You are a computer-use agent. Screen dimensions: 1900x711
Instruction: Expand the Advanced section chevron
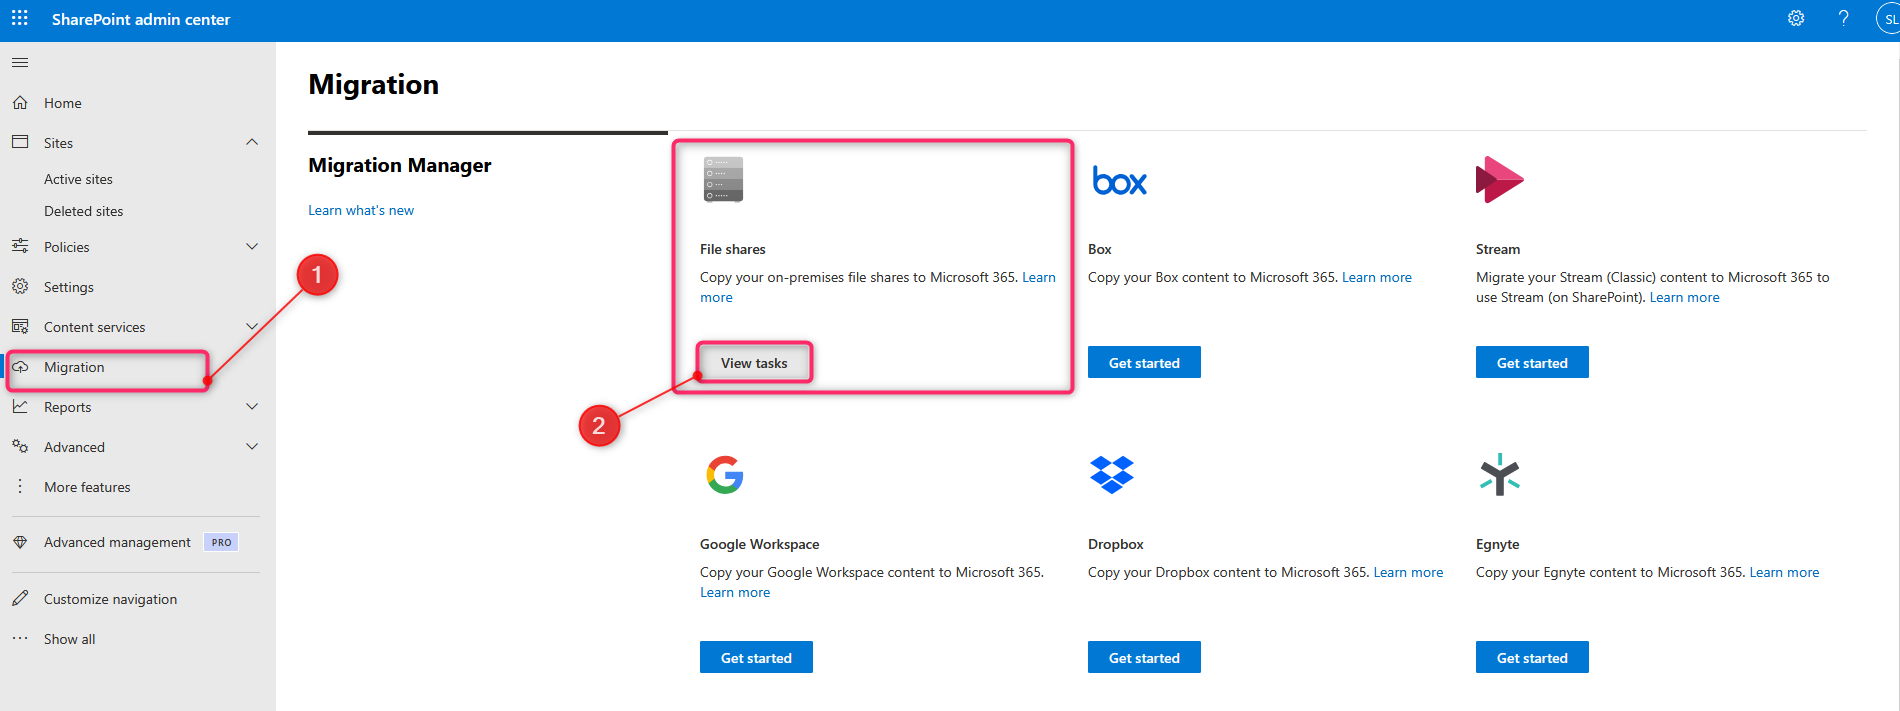(x=252, y=446)
